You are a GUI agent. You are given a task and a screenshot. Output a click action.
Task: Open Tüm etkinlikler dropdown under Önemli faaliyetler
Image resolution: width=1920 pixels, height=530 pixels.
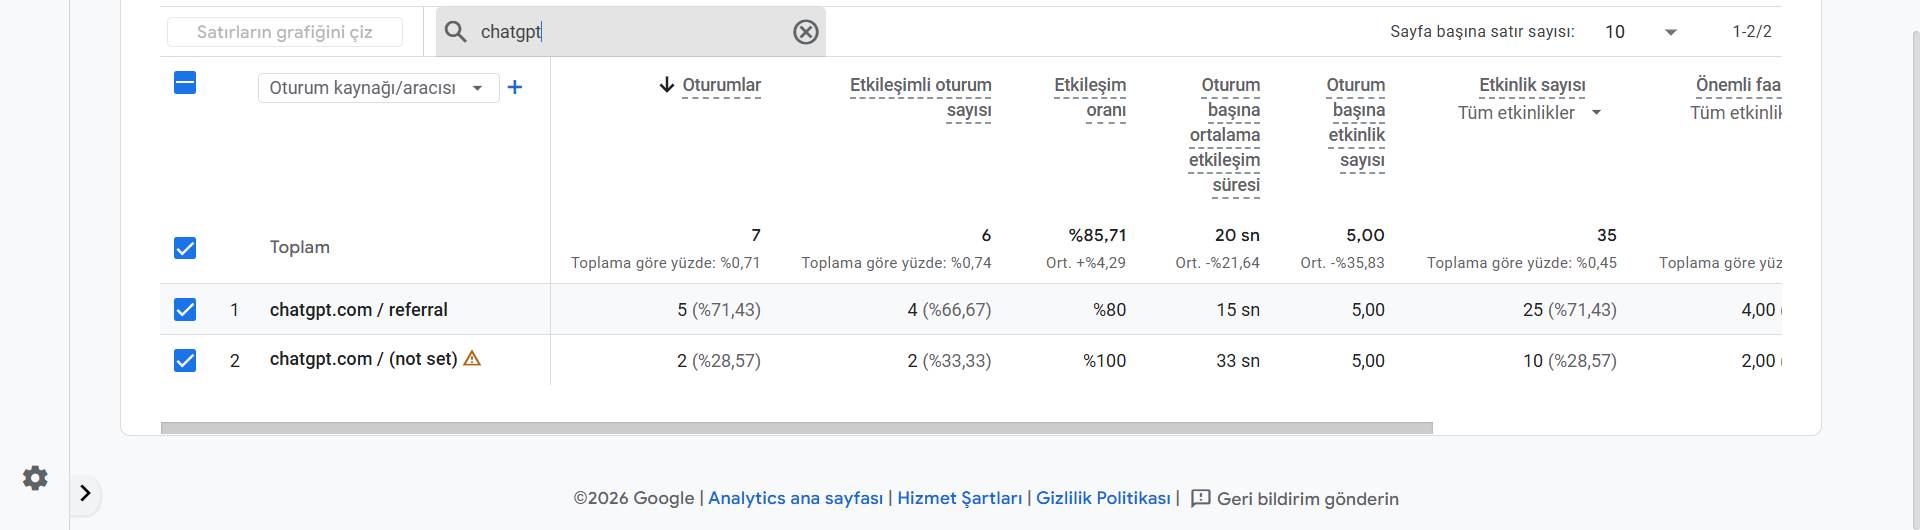pyautogui.click(x=1736, y=113)
